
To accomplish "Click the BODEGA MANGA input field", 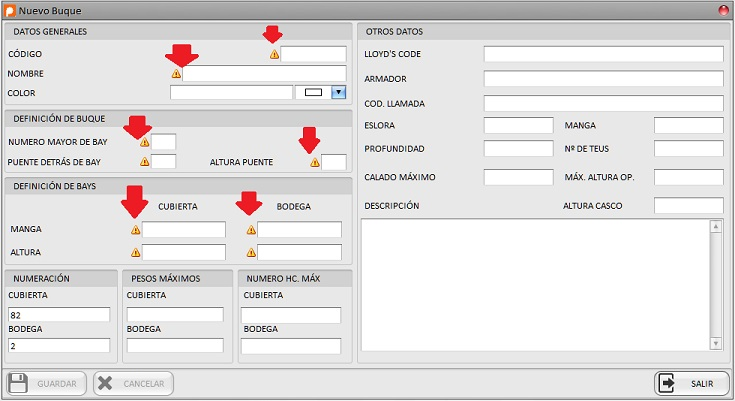I will point(300,229).
